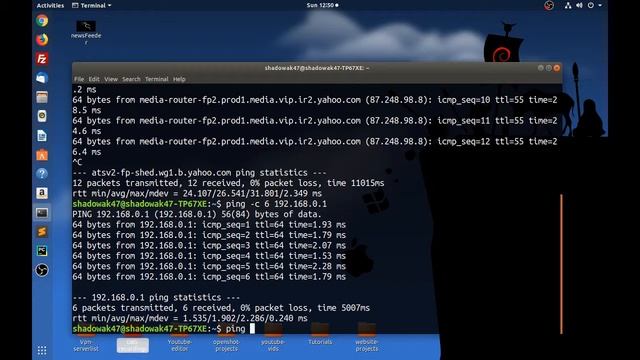The image size is (640, 360).
Task: Click the icmp_seq=5 time=2.28 ms line
Action: coord(209,266)
